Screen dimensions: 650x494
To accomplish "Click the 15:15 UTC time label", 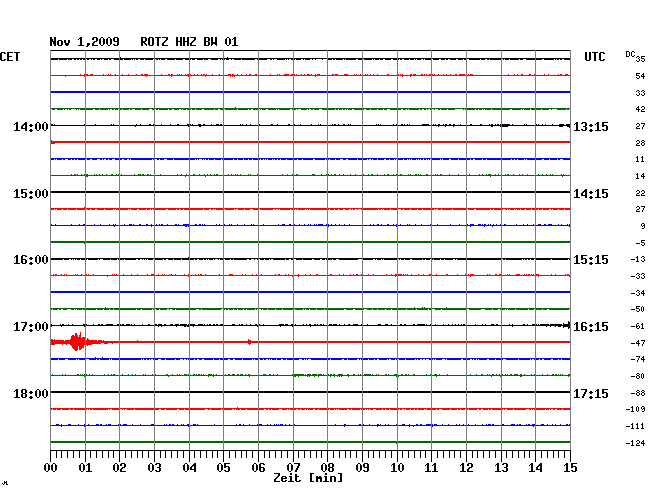I will tap(591, 260).
